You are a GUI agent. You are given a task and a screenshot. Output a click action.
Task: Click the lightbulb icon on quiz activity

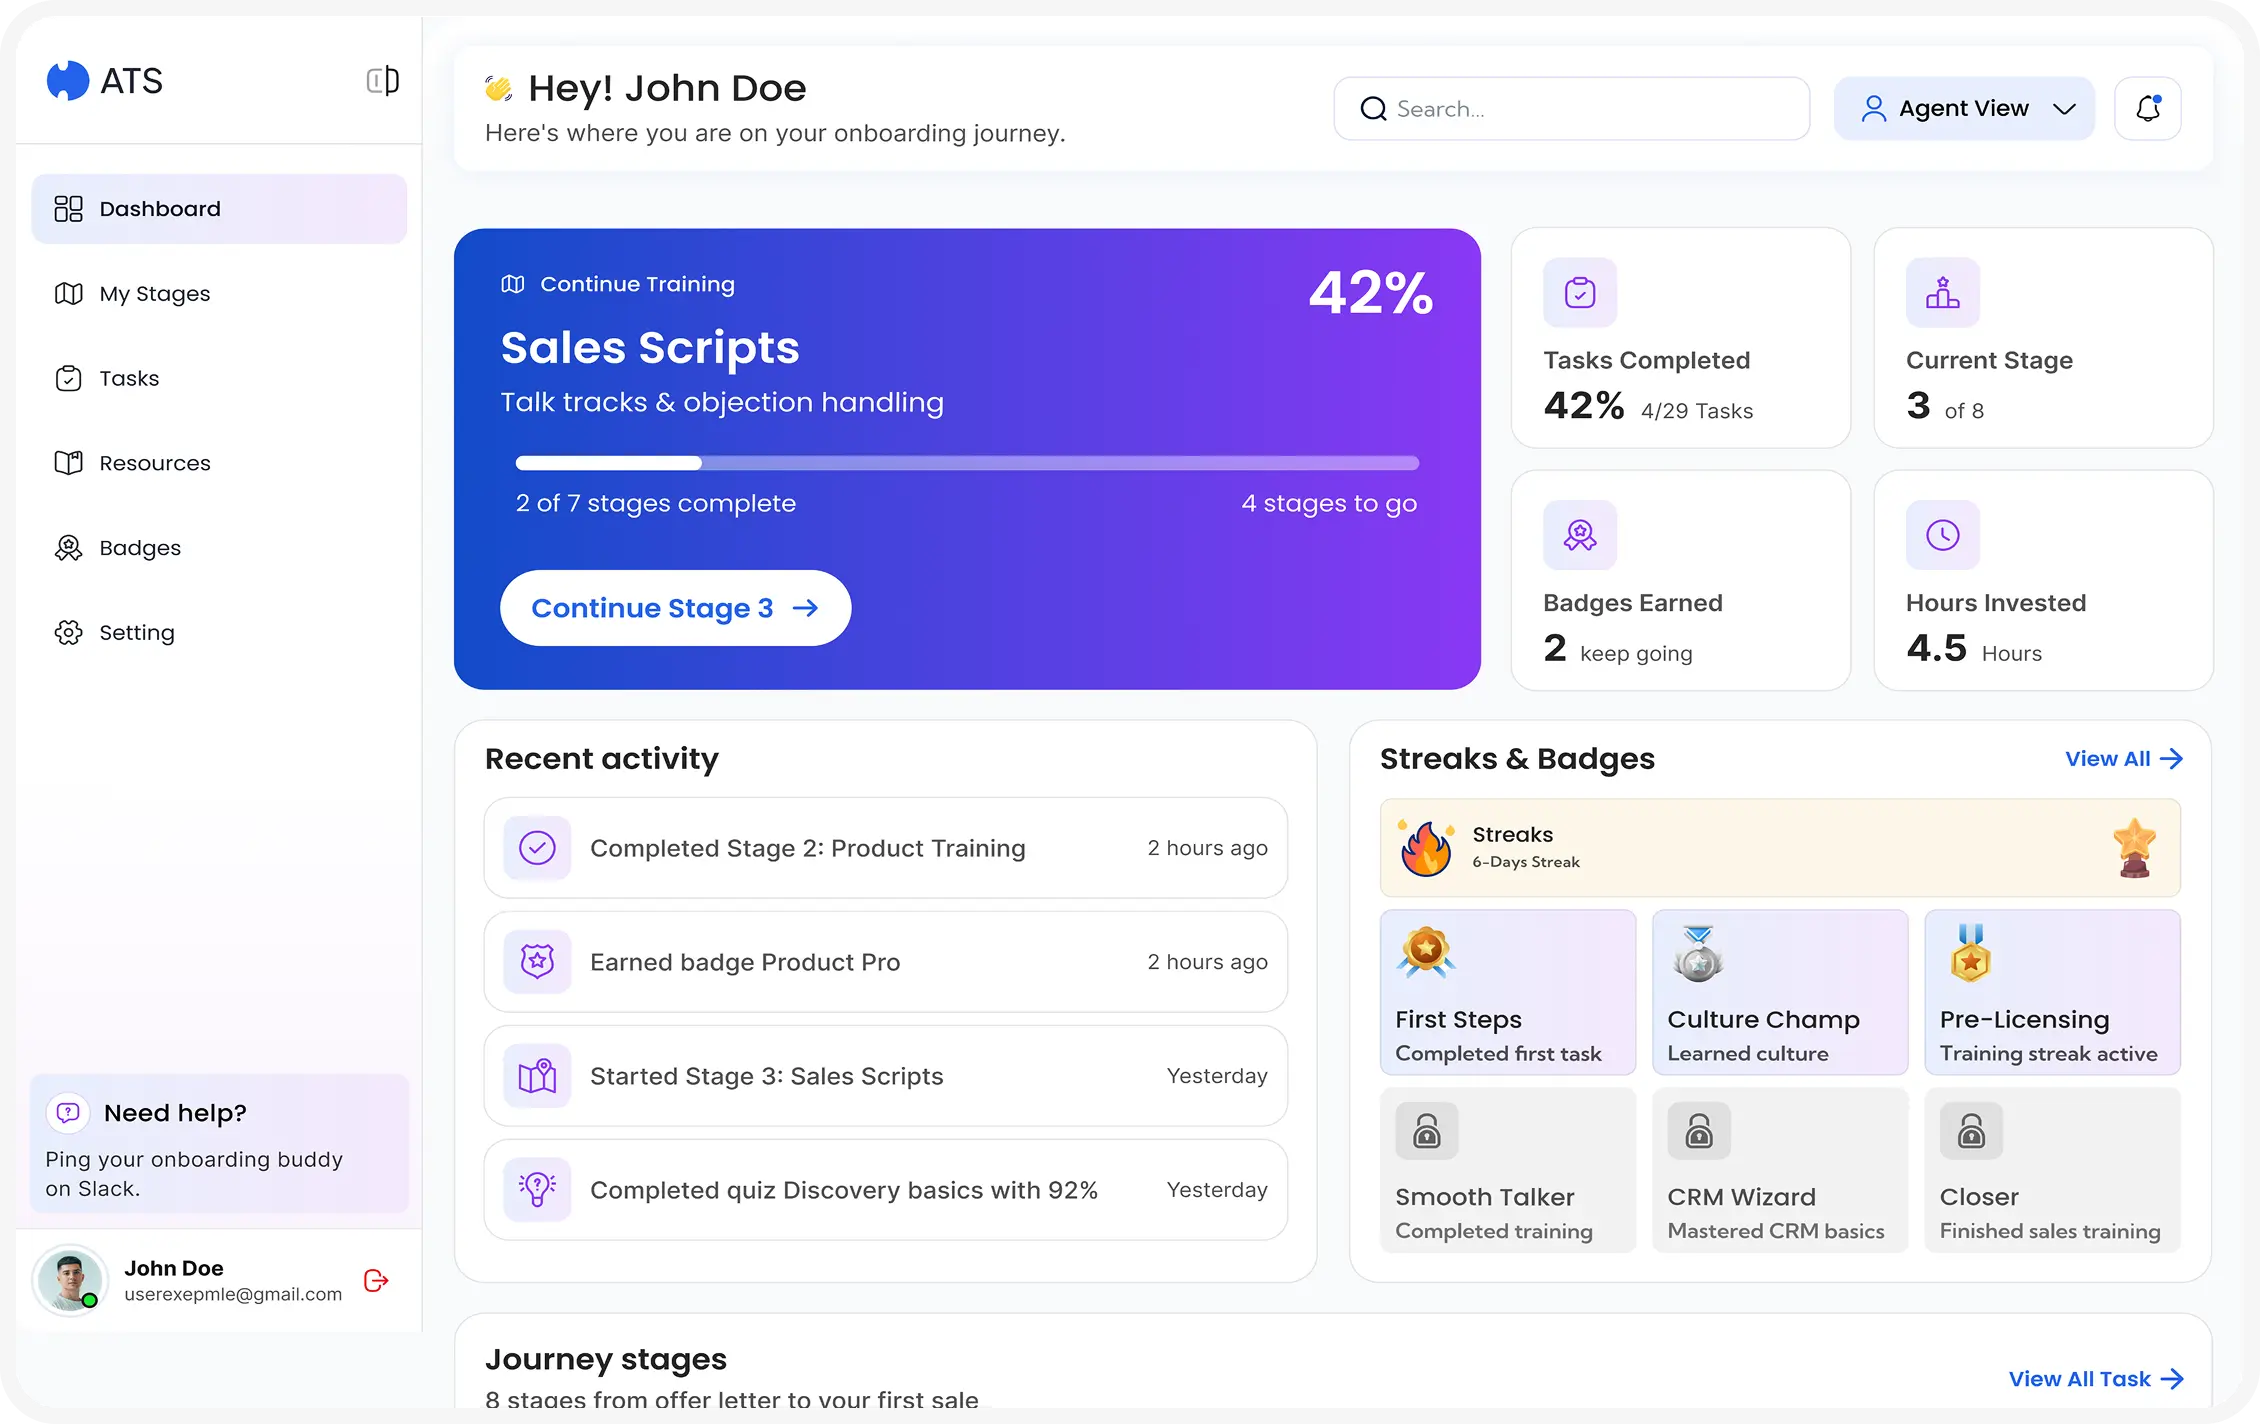point(537,1190)
